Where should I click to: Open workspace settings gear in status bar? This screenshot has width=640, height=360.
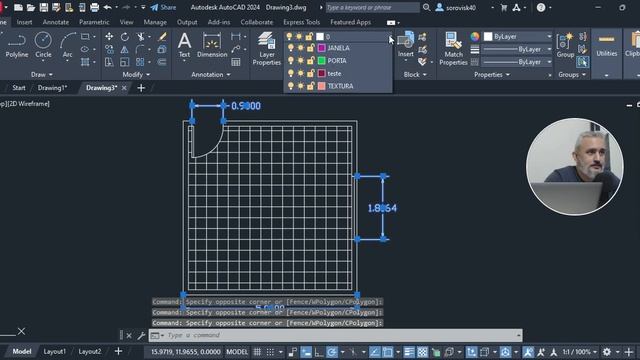607,352
